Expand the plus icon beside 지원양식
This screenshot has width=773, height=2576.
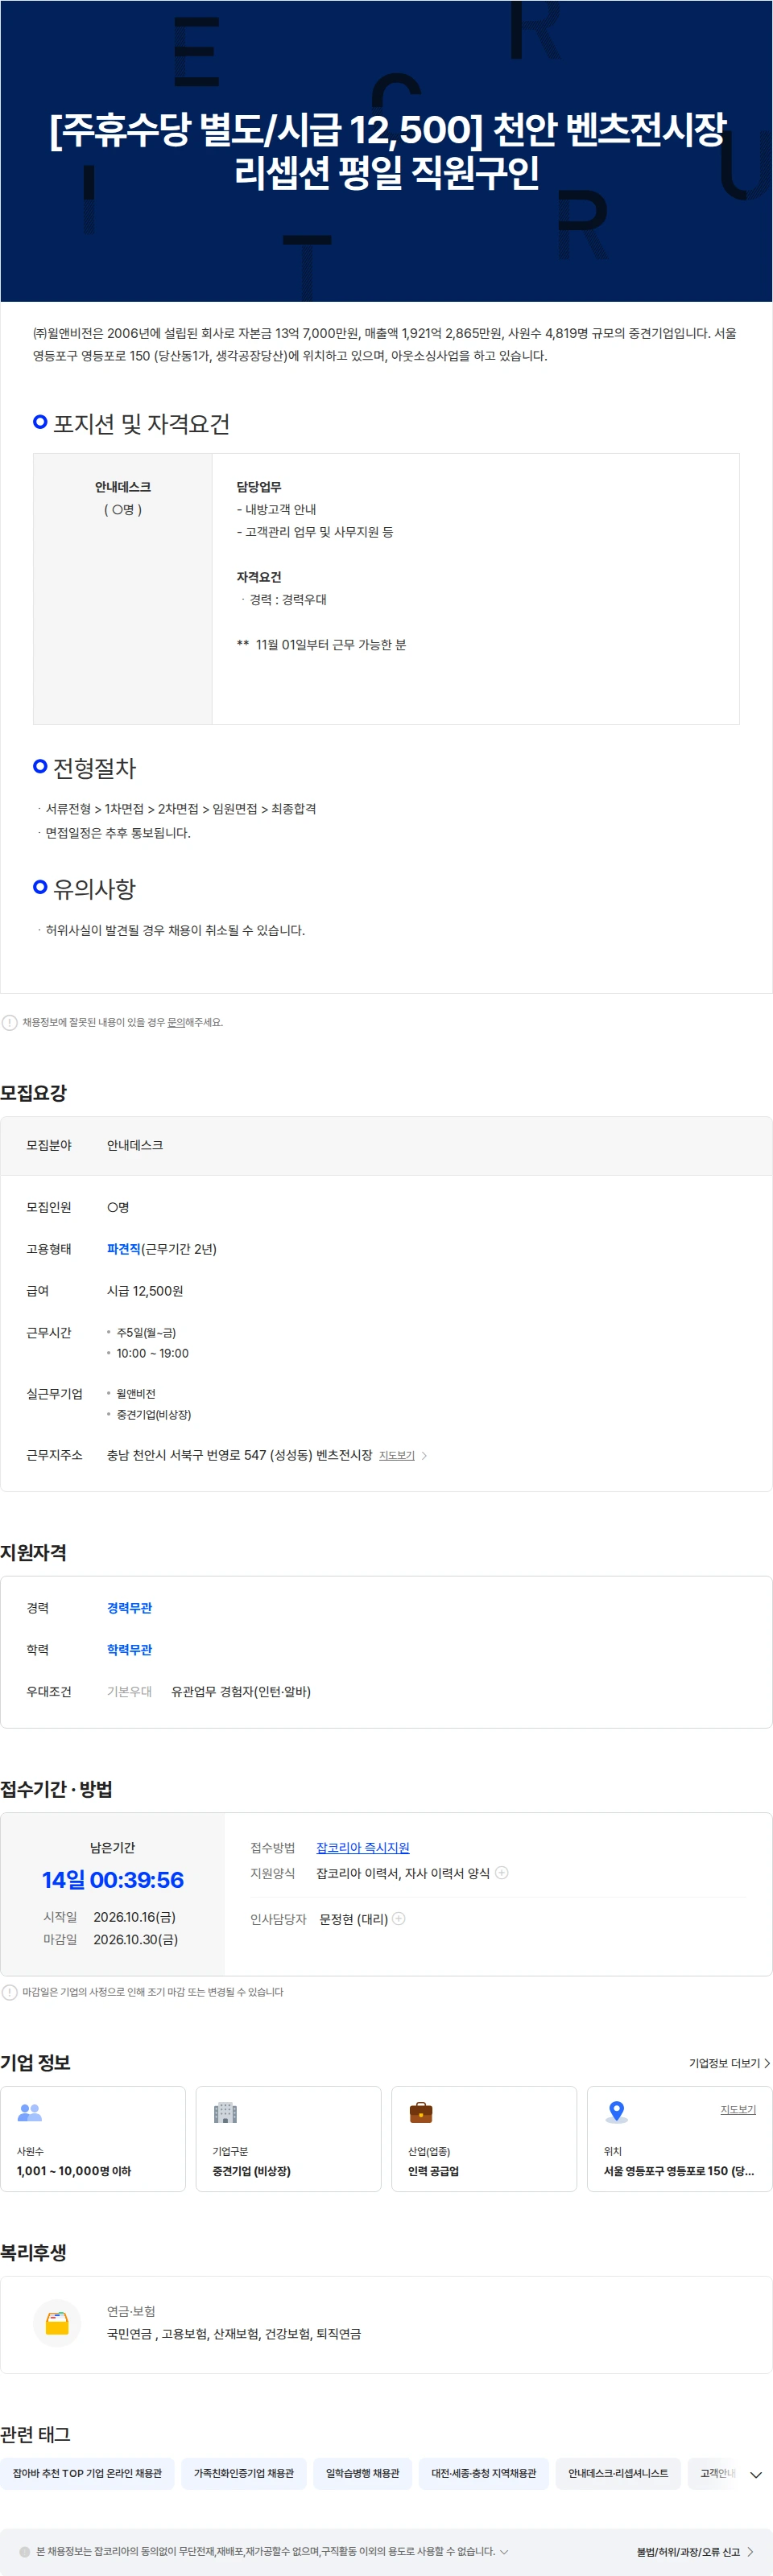(502, 1873)
